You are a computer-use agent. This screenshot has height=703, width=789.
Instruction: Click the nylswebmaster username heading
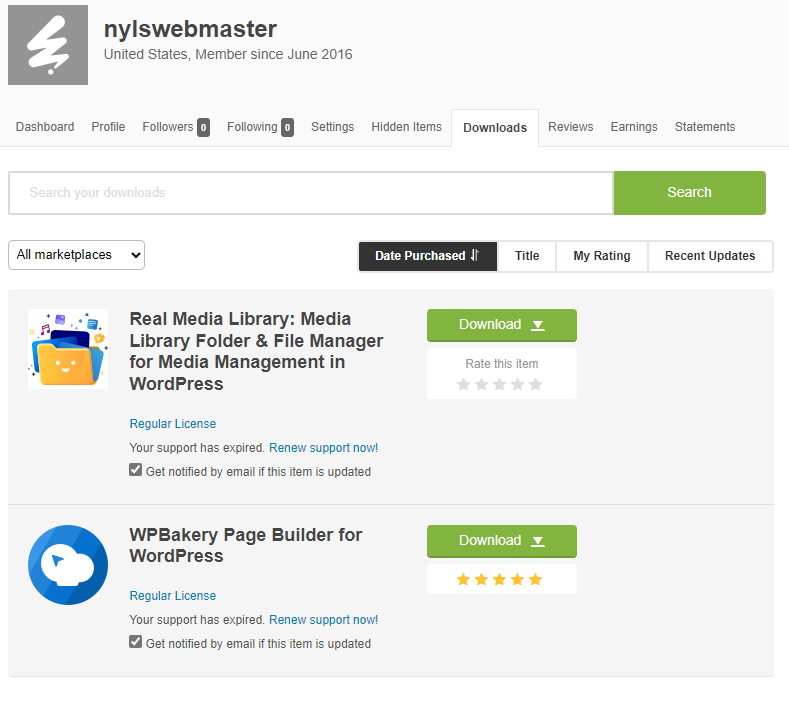coord(190,29)
